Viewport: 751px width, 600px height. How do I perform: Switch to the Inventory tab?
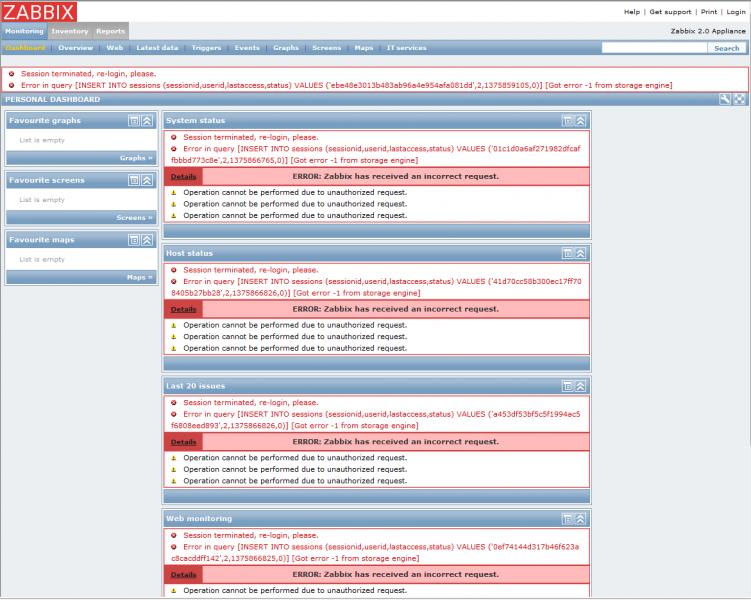coord(70,31)
